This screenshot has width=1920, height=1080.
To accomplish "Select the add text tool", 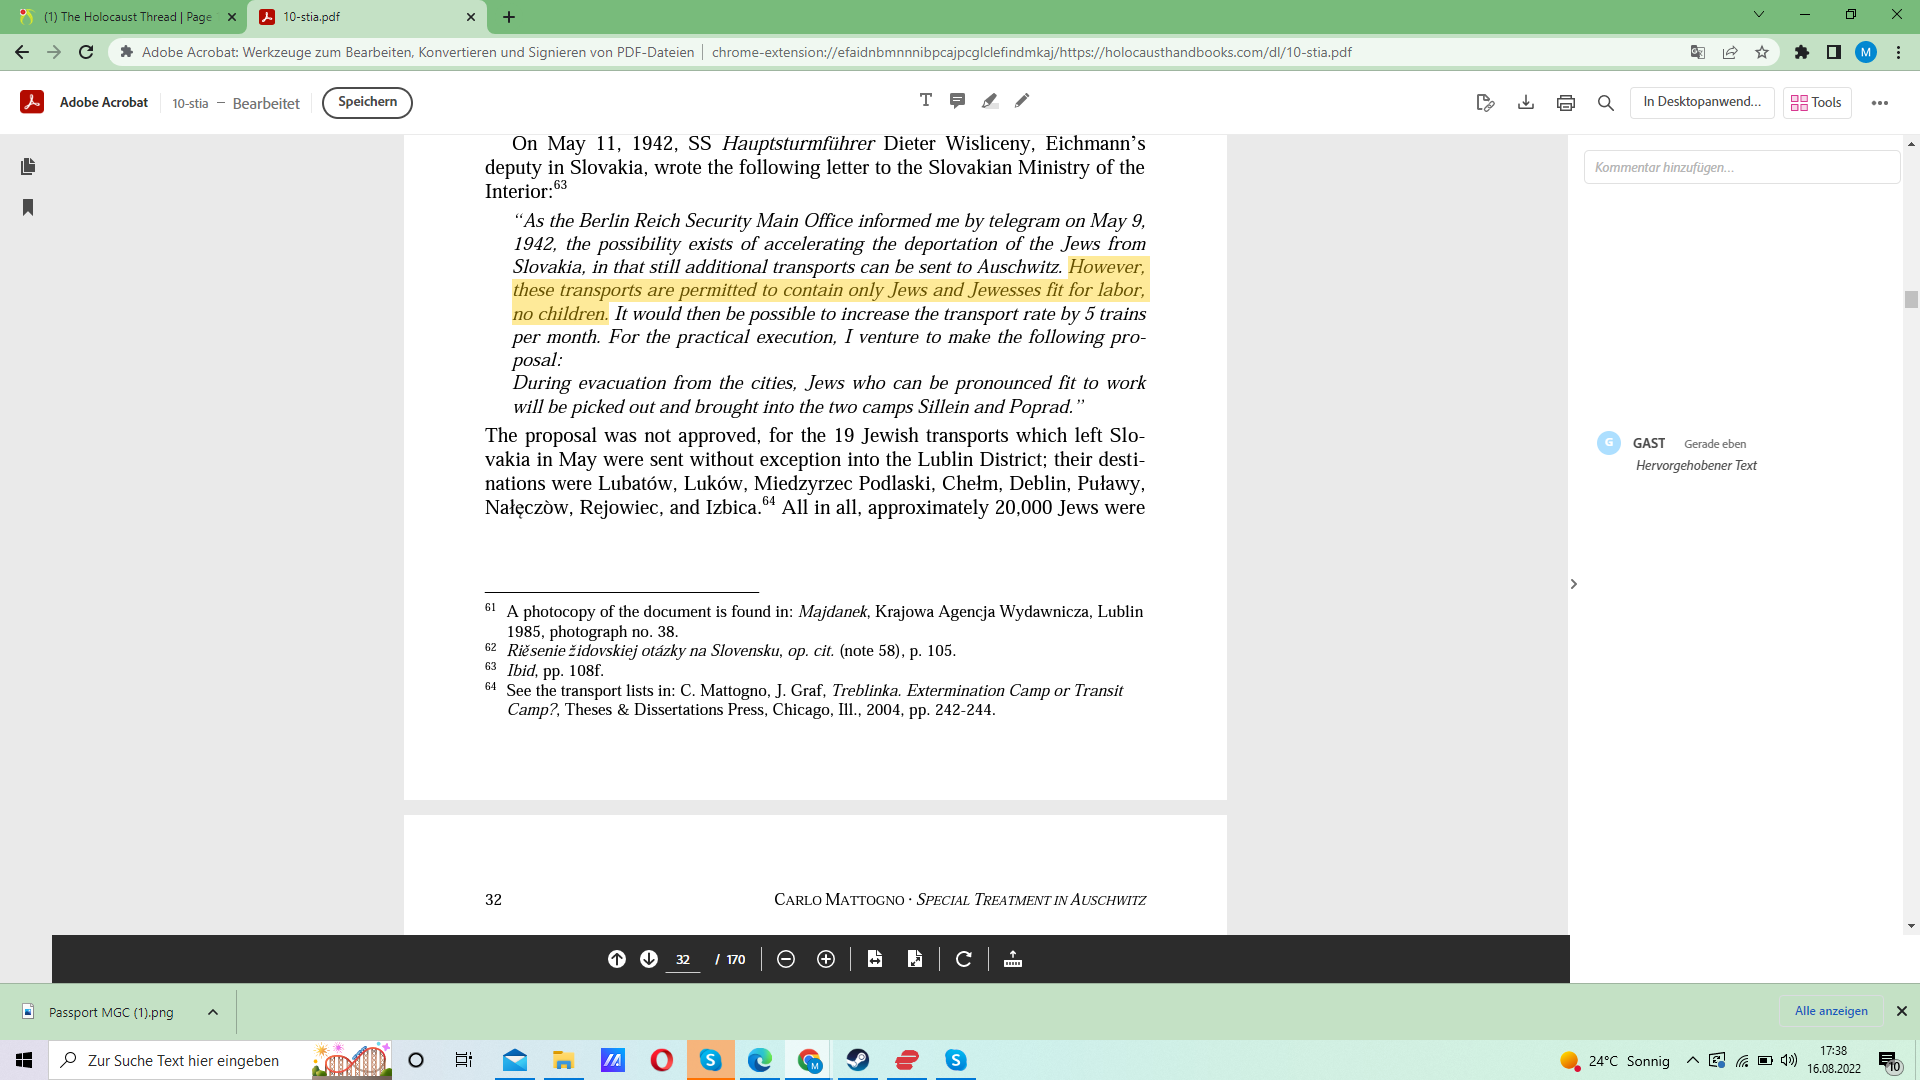I will [925, 100].
